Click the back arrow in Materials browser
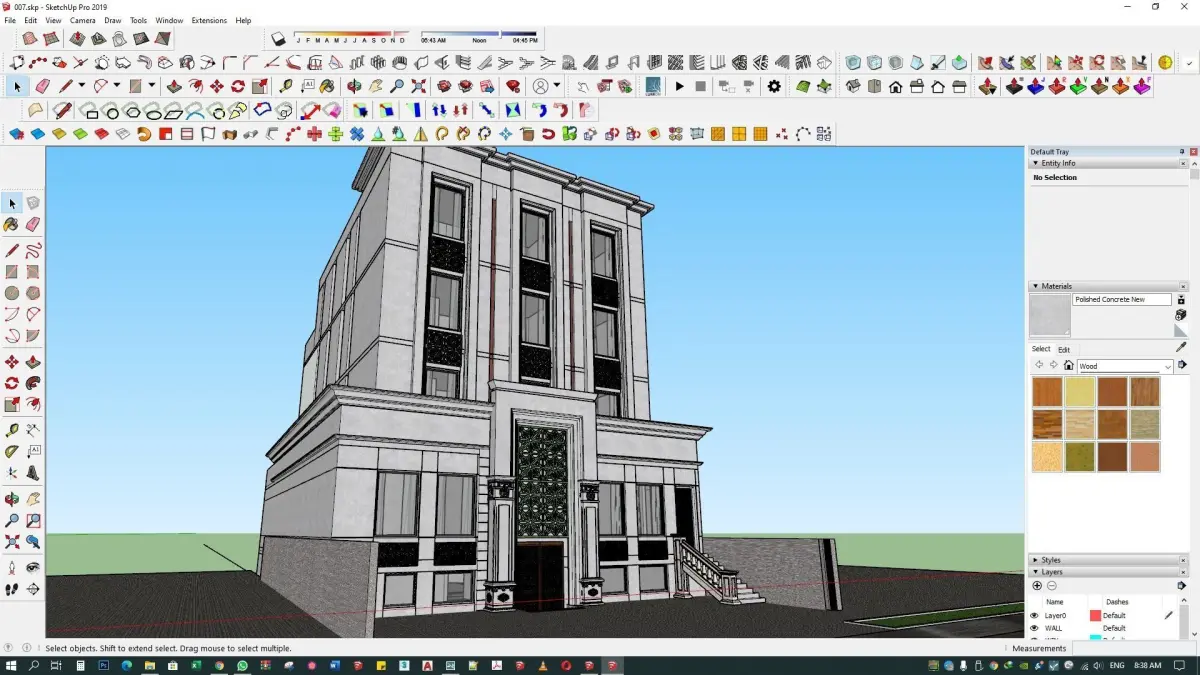Screen dimensions: 1200x675 click(1038, 366)
